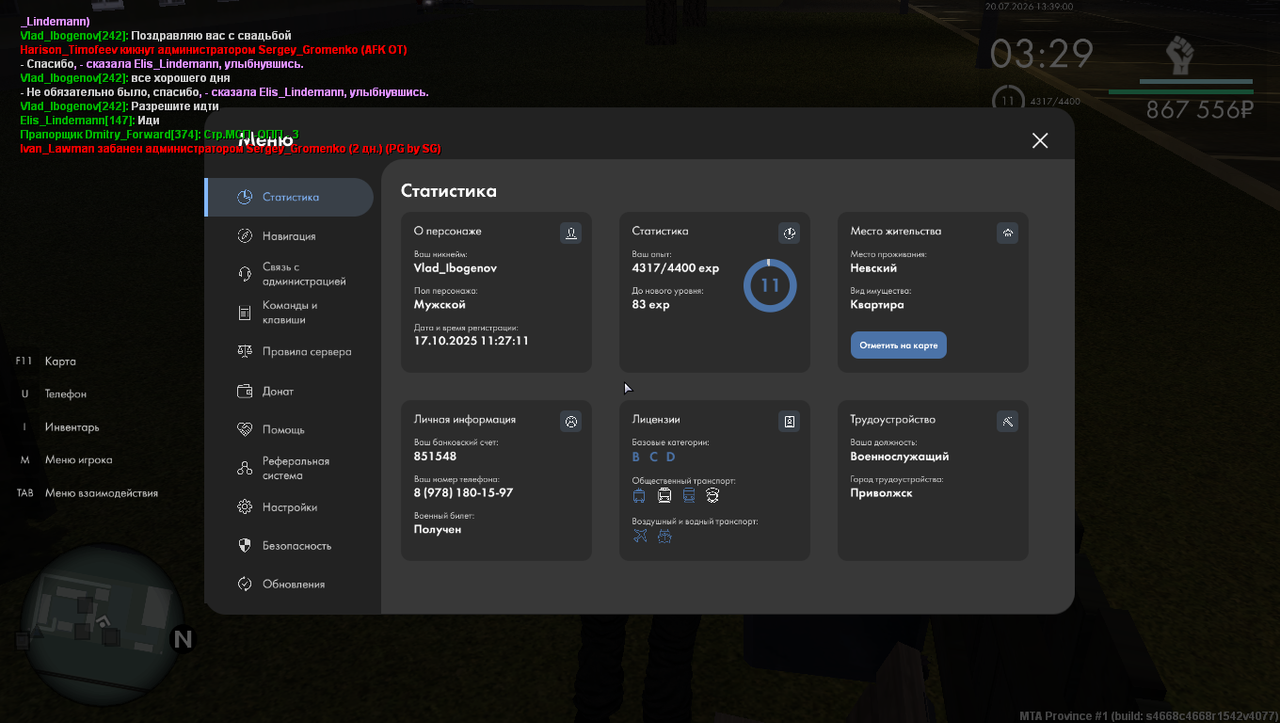Image resolution: width=1280 pixels, height=723 pixels.
Task: Click the I Инвентарь hint
Action: point(60,427)
